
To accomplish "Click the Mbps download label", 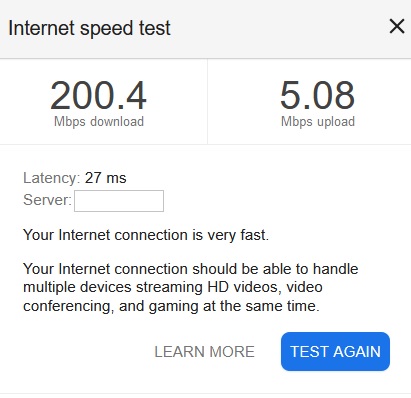I will (x=99, y=121).
